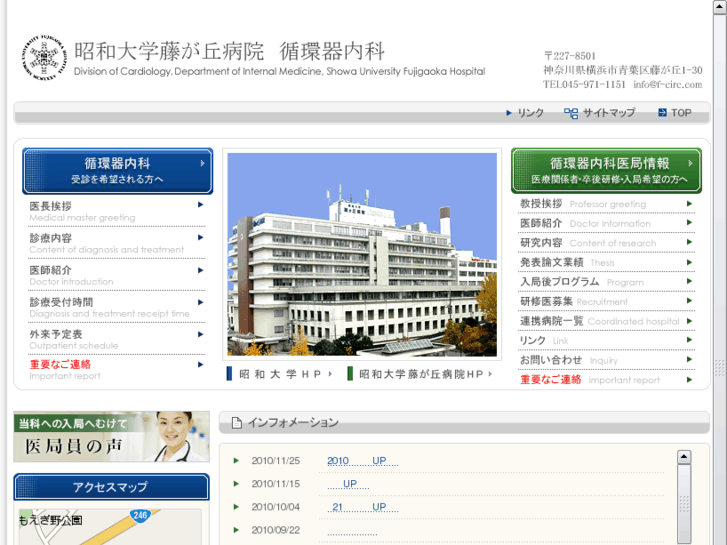
Task: Open the 2010/10/04 21 UP link
Action: pyautogui.click(x=363, y=507)
